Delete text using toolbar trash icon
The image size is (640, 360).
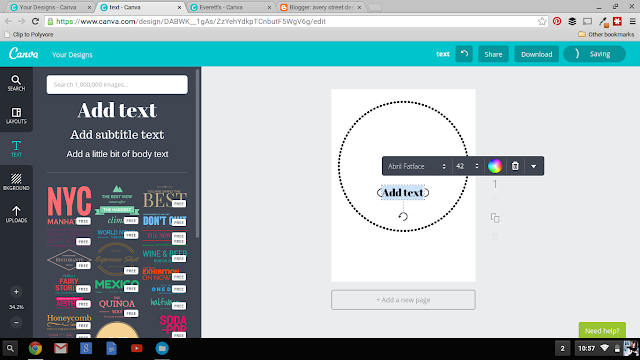click(x=515, y=166)
